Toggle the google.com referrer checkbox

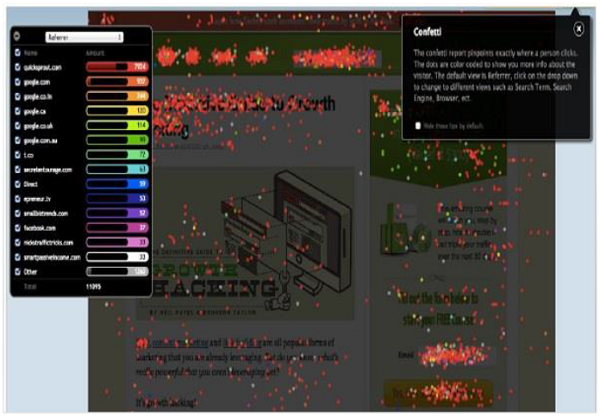pos(16,81)
